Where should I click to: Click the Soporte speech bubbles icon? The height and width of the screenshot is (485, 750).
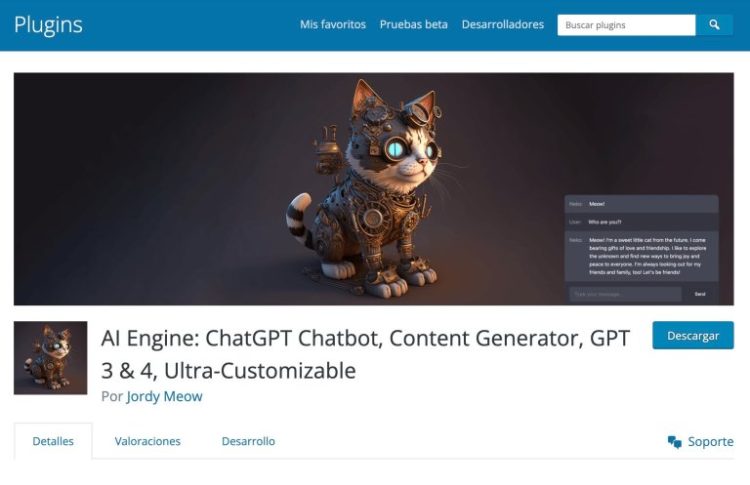[674, 442]
